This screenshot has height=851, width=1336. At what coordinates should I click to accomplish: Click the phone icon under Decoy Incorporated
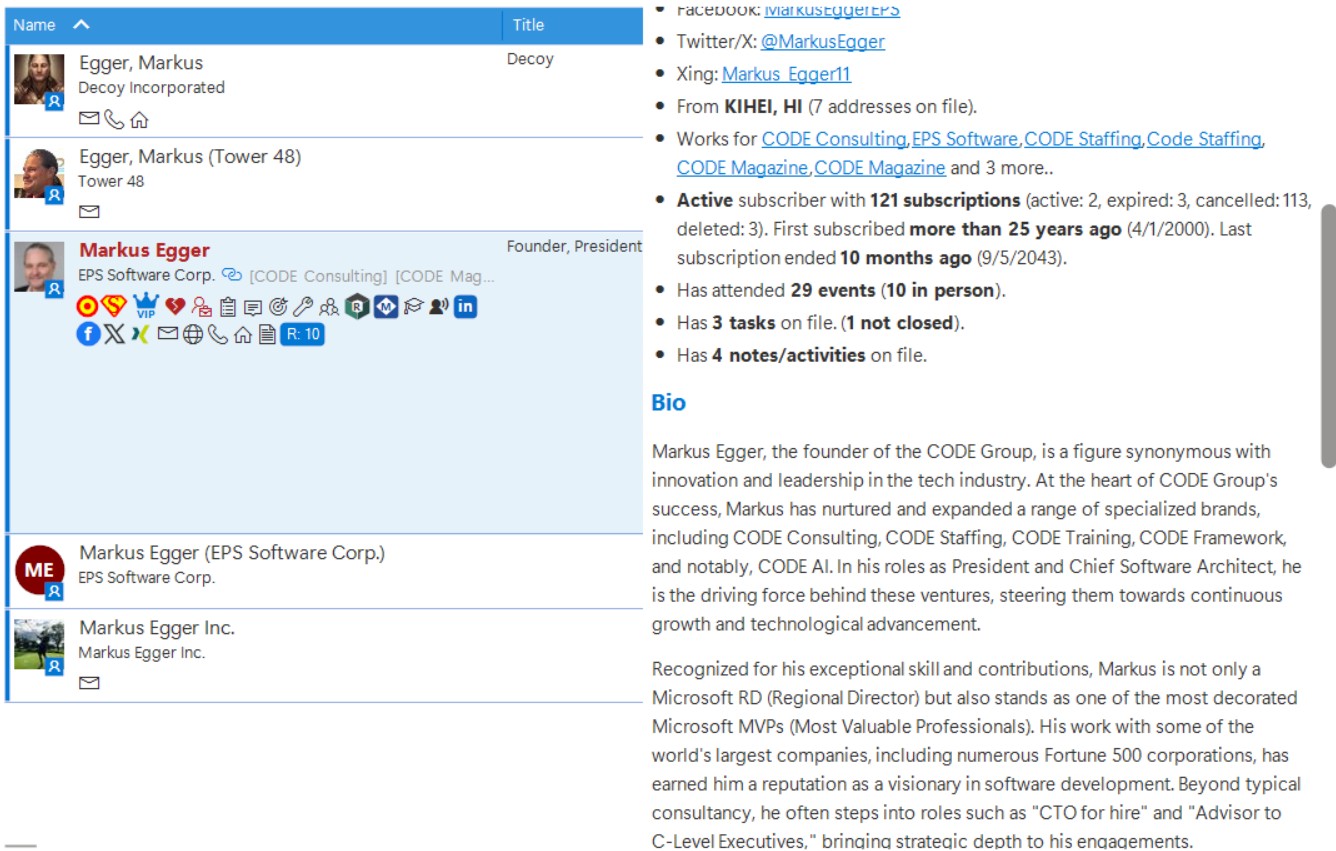pyautogui.click(x=115, y=119)
